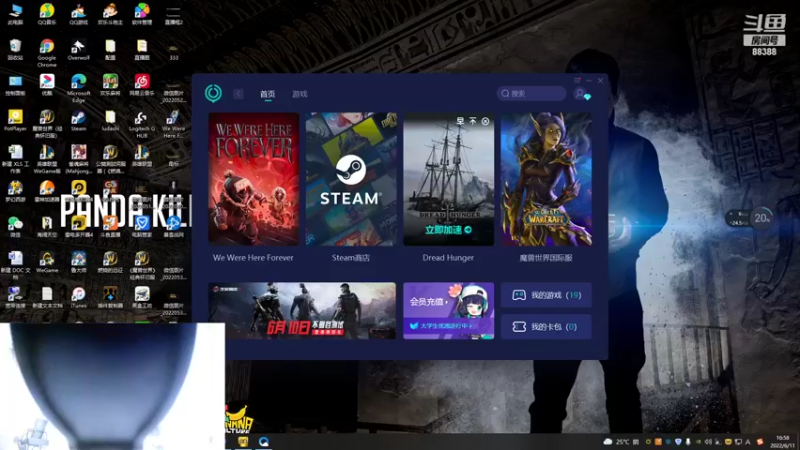This screenshot has width=800, height=450.
Task: Select the Steam desktop shortcut
Action: point(79,120)
